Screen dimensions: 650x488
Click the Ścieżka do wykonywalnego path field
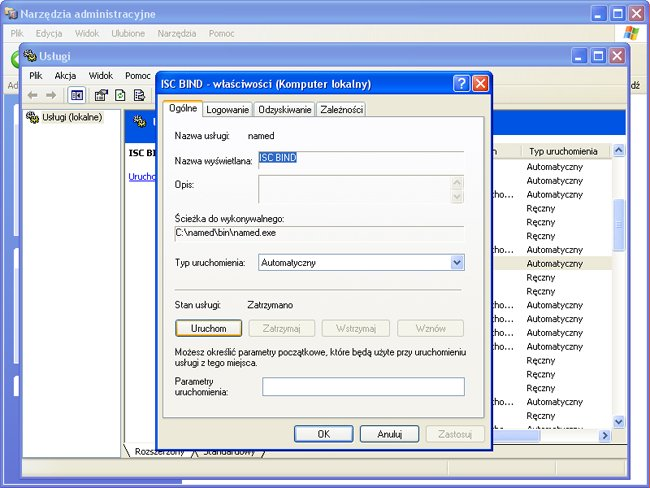(x=319, y=233)
